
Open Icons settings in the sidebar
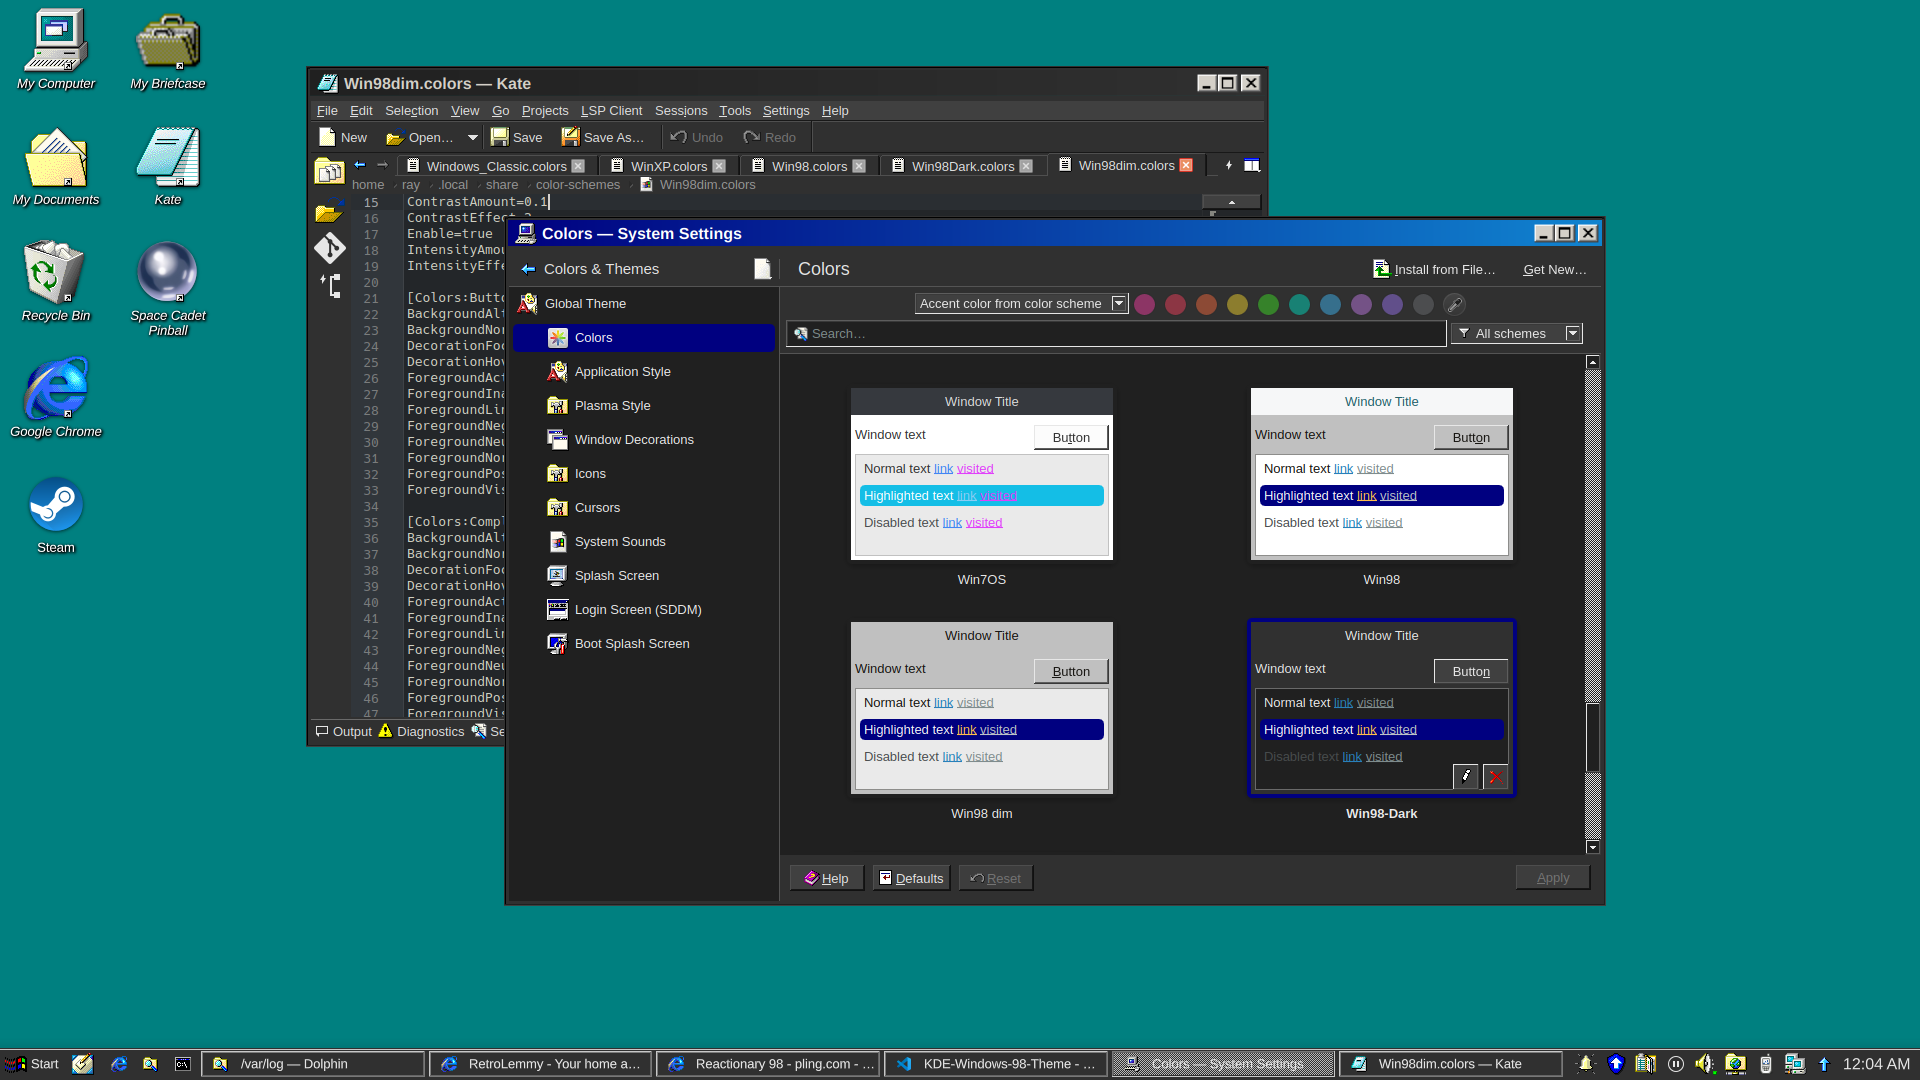click(x=590, y=473)
